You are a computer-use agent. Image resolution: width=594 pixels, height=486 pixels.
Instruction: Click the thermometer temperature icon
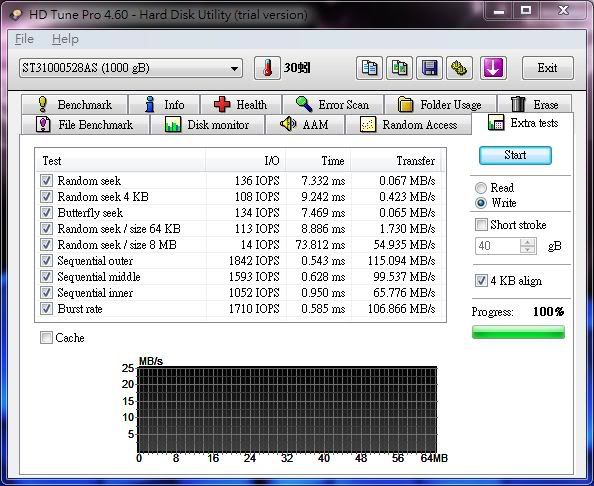click(267, 68)
